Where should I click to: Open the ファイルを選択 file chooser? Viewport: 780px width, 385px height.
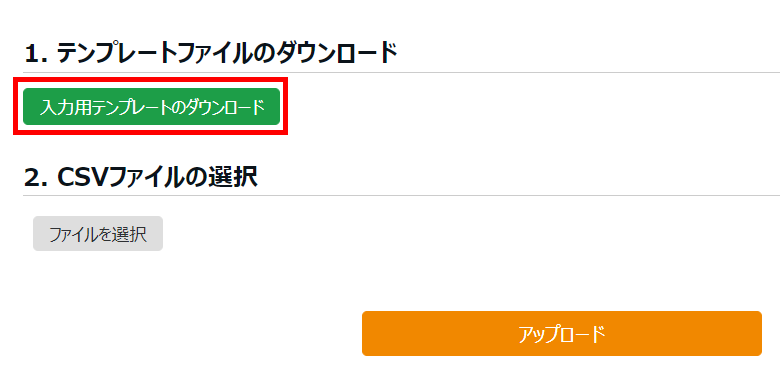[x=98, y=234]
